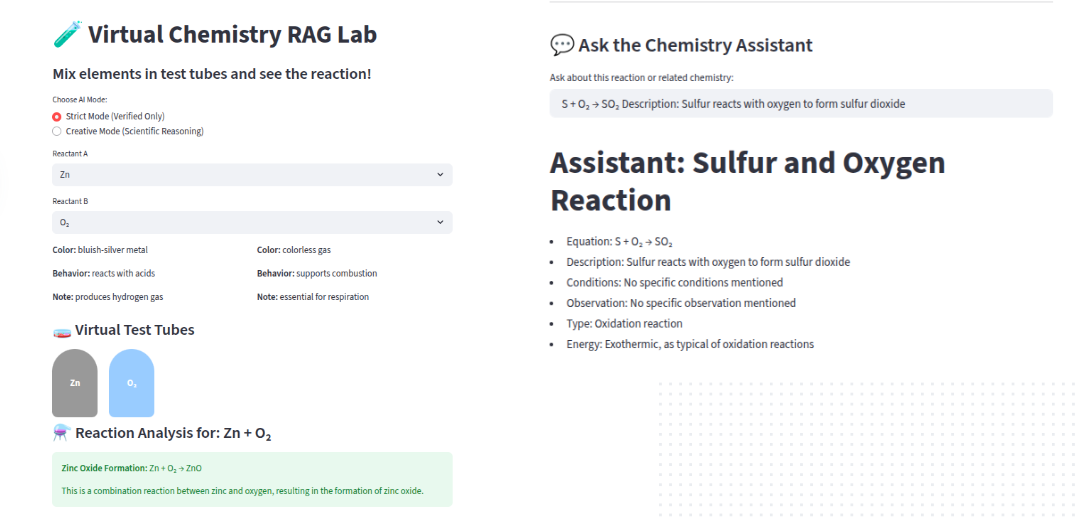Image resolution: width=1076 pixels, height=517 pixels.
Task: Click the blue O₂ test tube
Action: point(132,382)
